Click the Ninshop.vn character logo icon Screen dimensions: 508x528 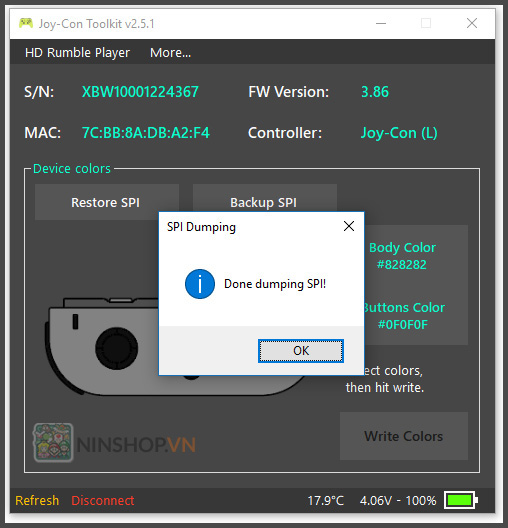[x=53, y=442]
